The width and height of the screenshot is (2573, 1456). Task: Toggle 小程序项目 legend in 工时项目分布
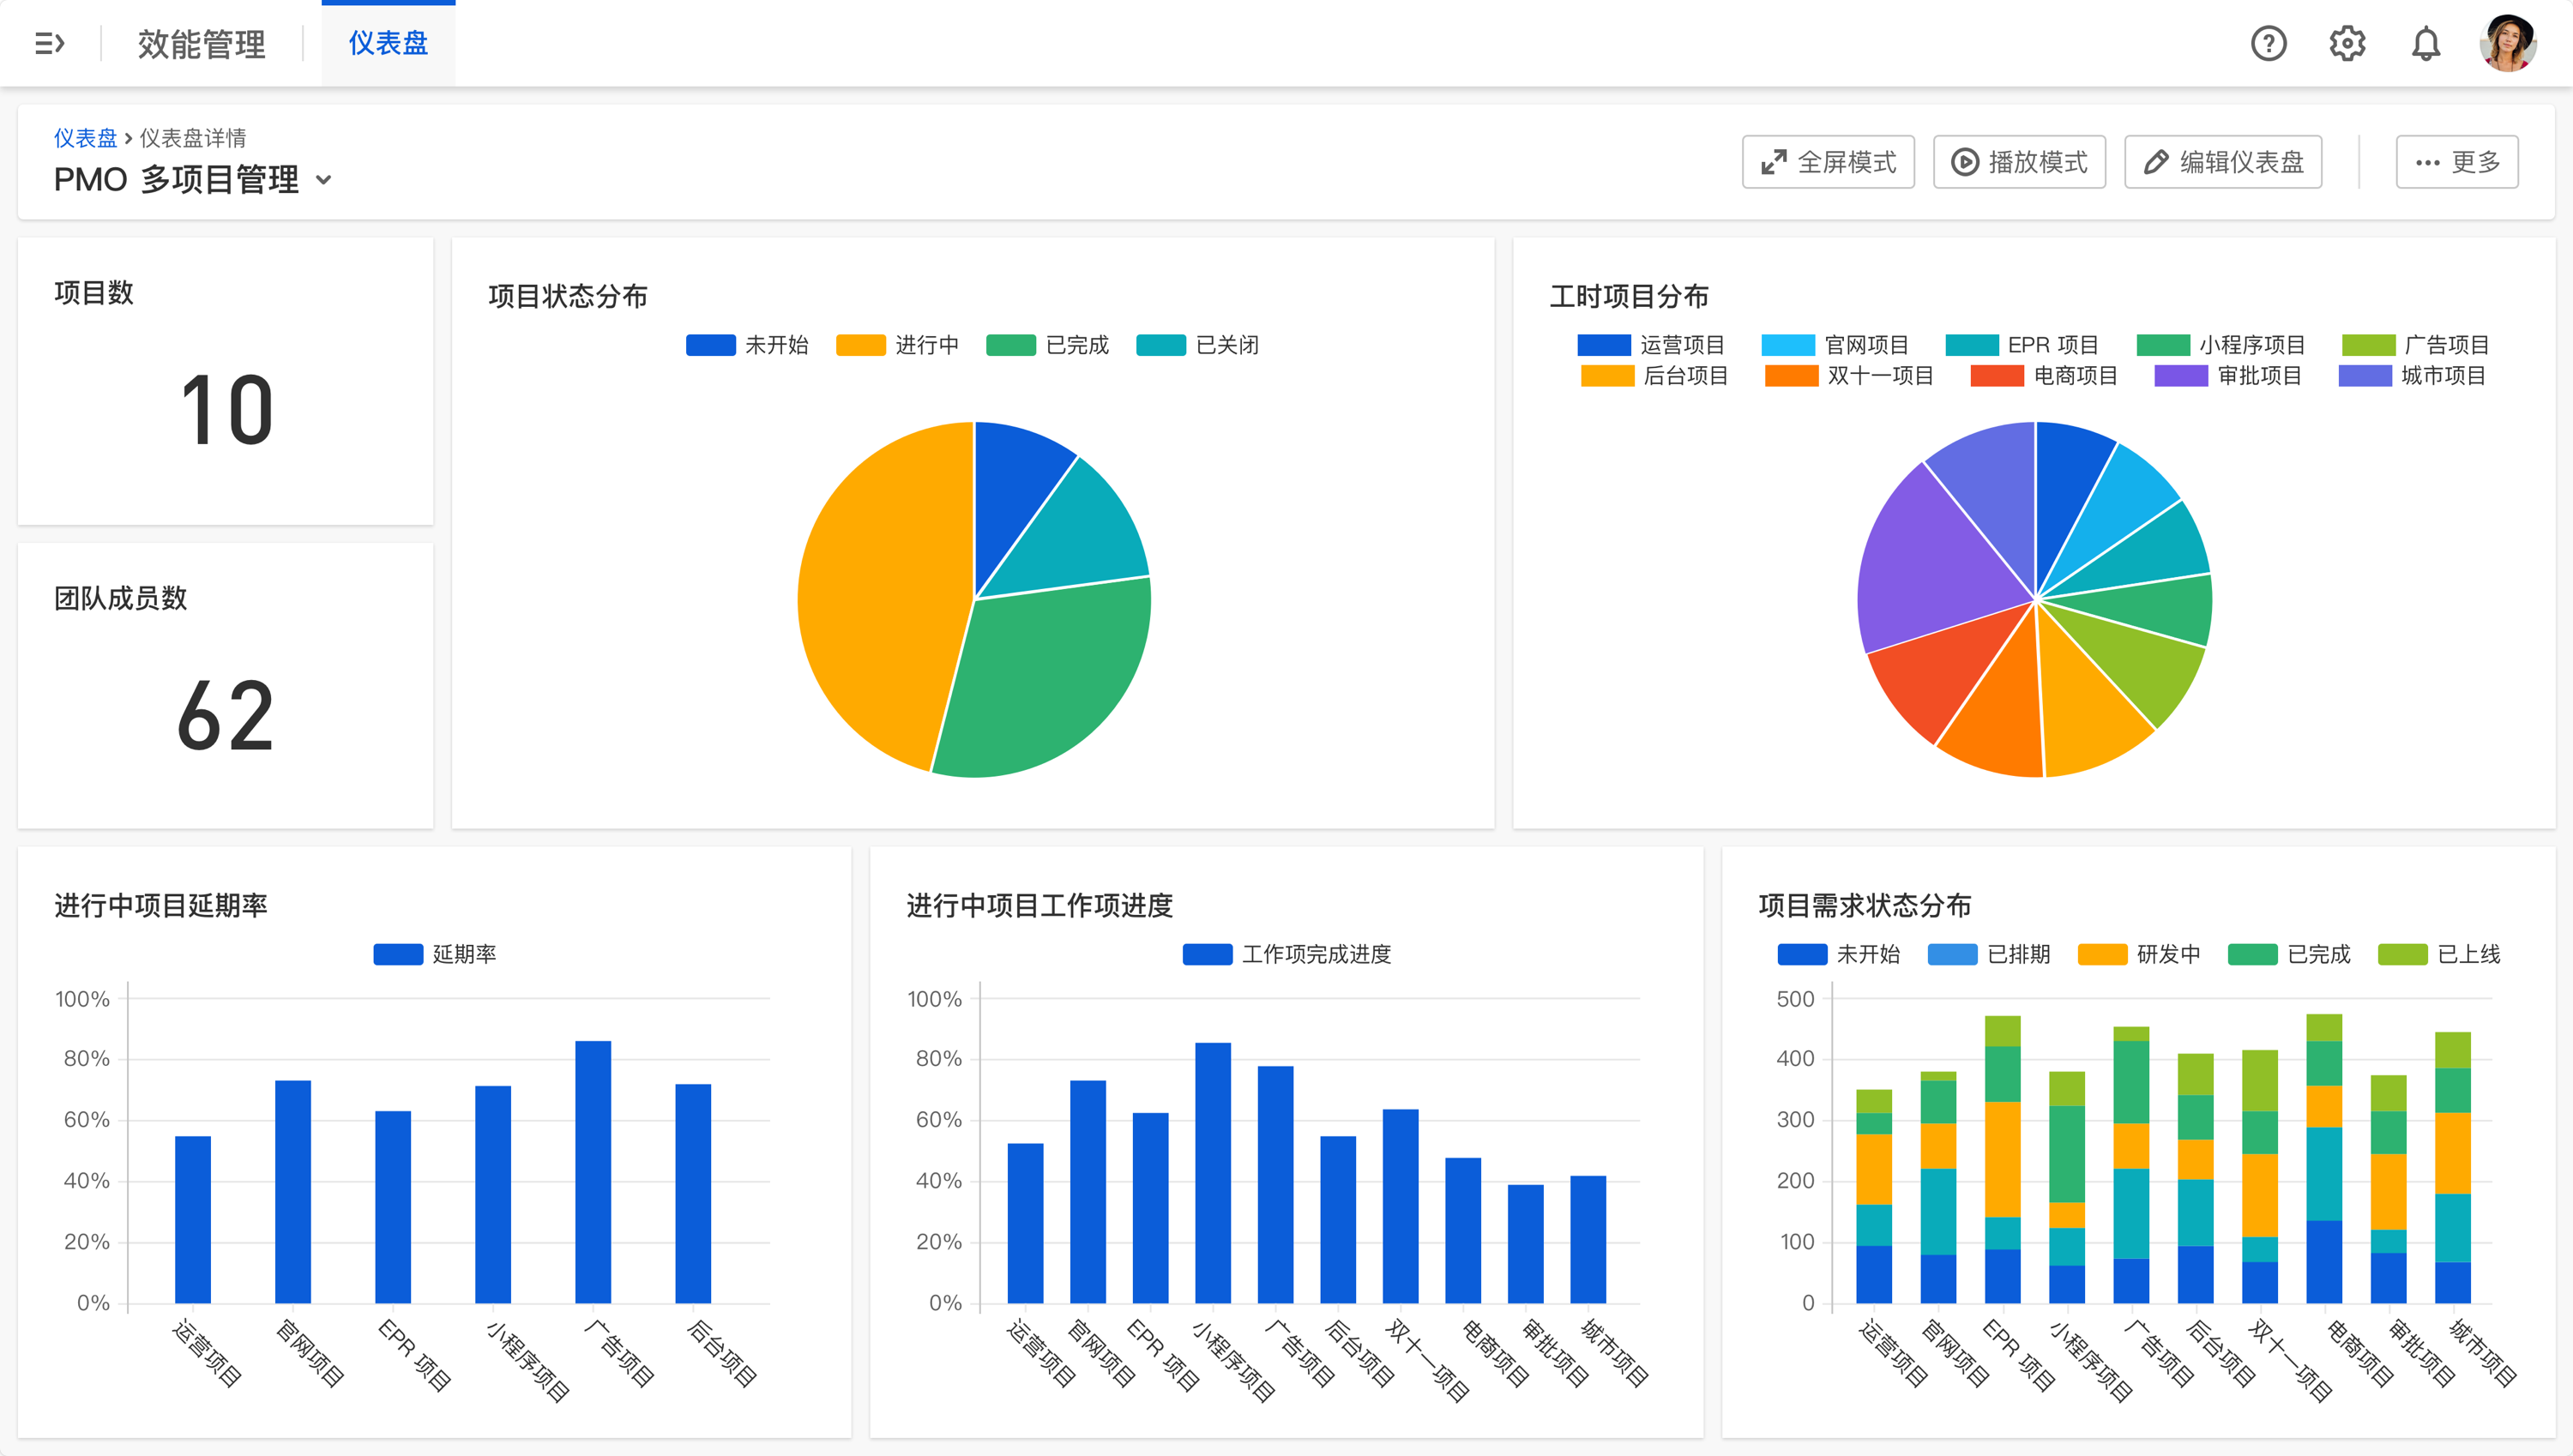click(2221, 345)
